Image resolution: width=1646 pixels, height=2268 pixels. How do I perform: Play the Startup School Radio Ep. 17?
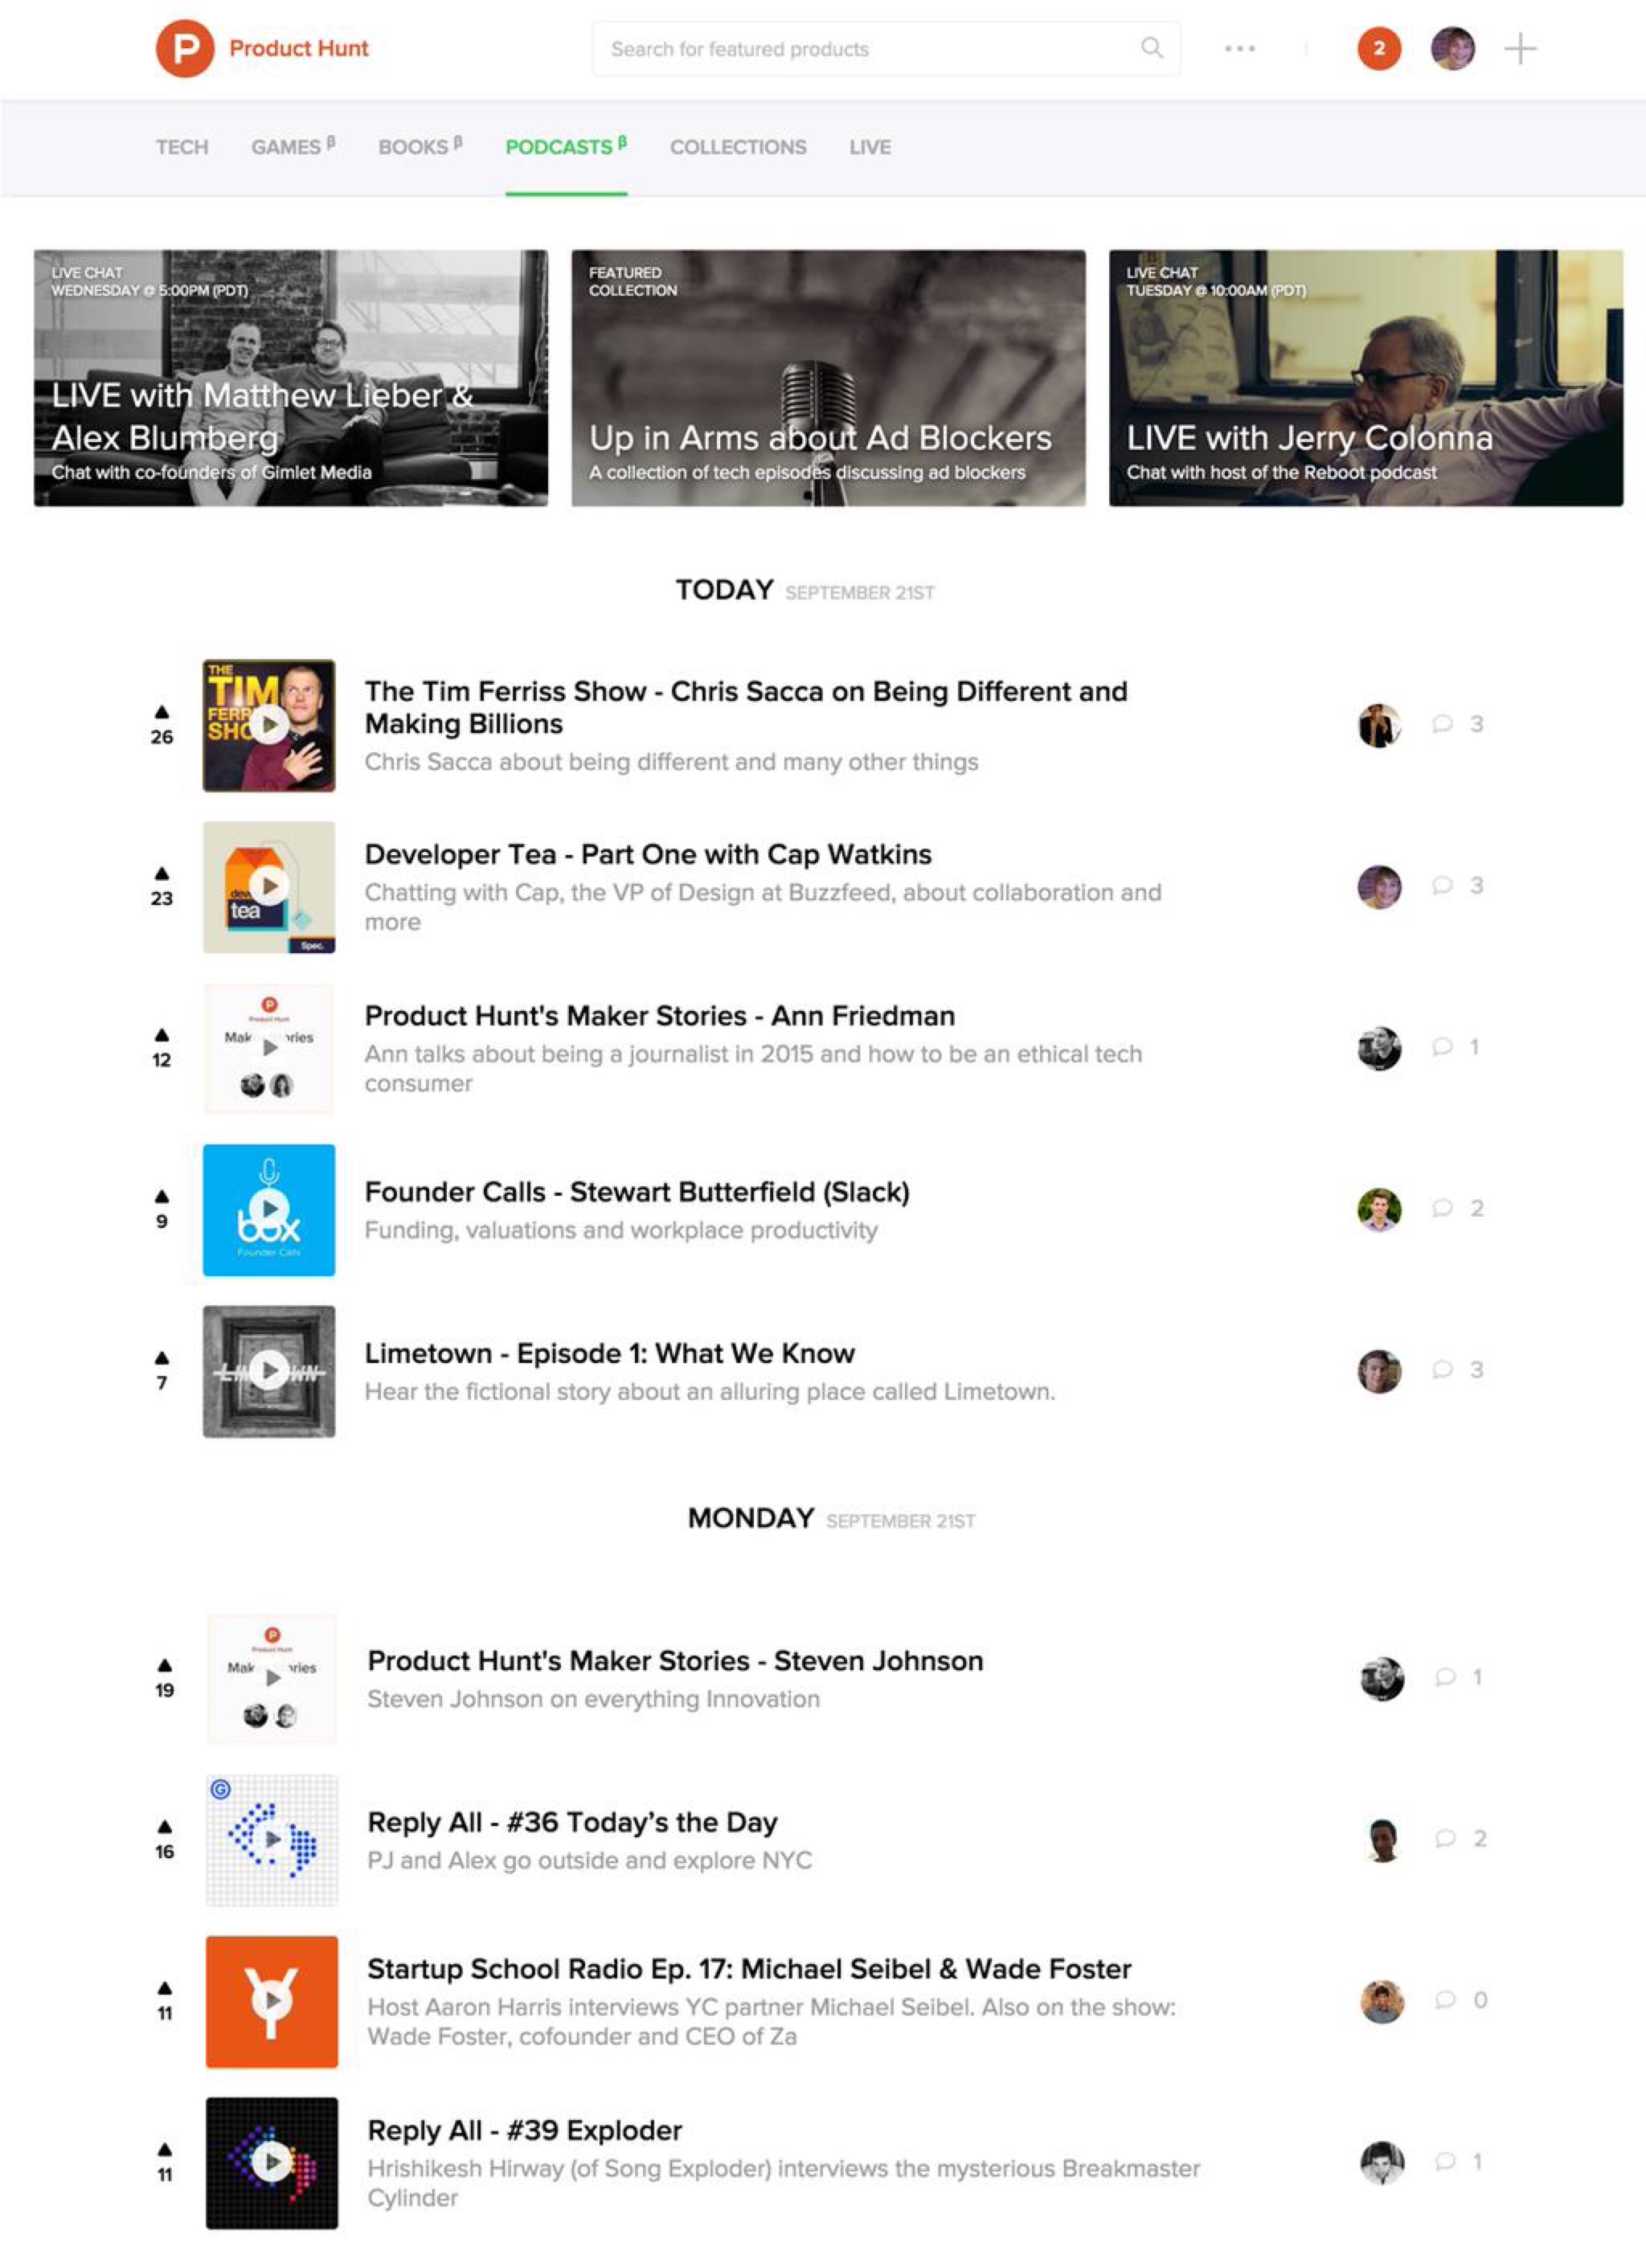click(x=272, y=2001)
